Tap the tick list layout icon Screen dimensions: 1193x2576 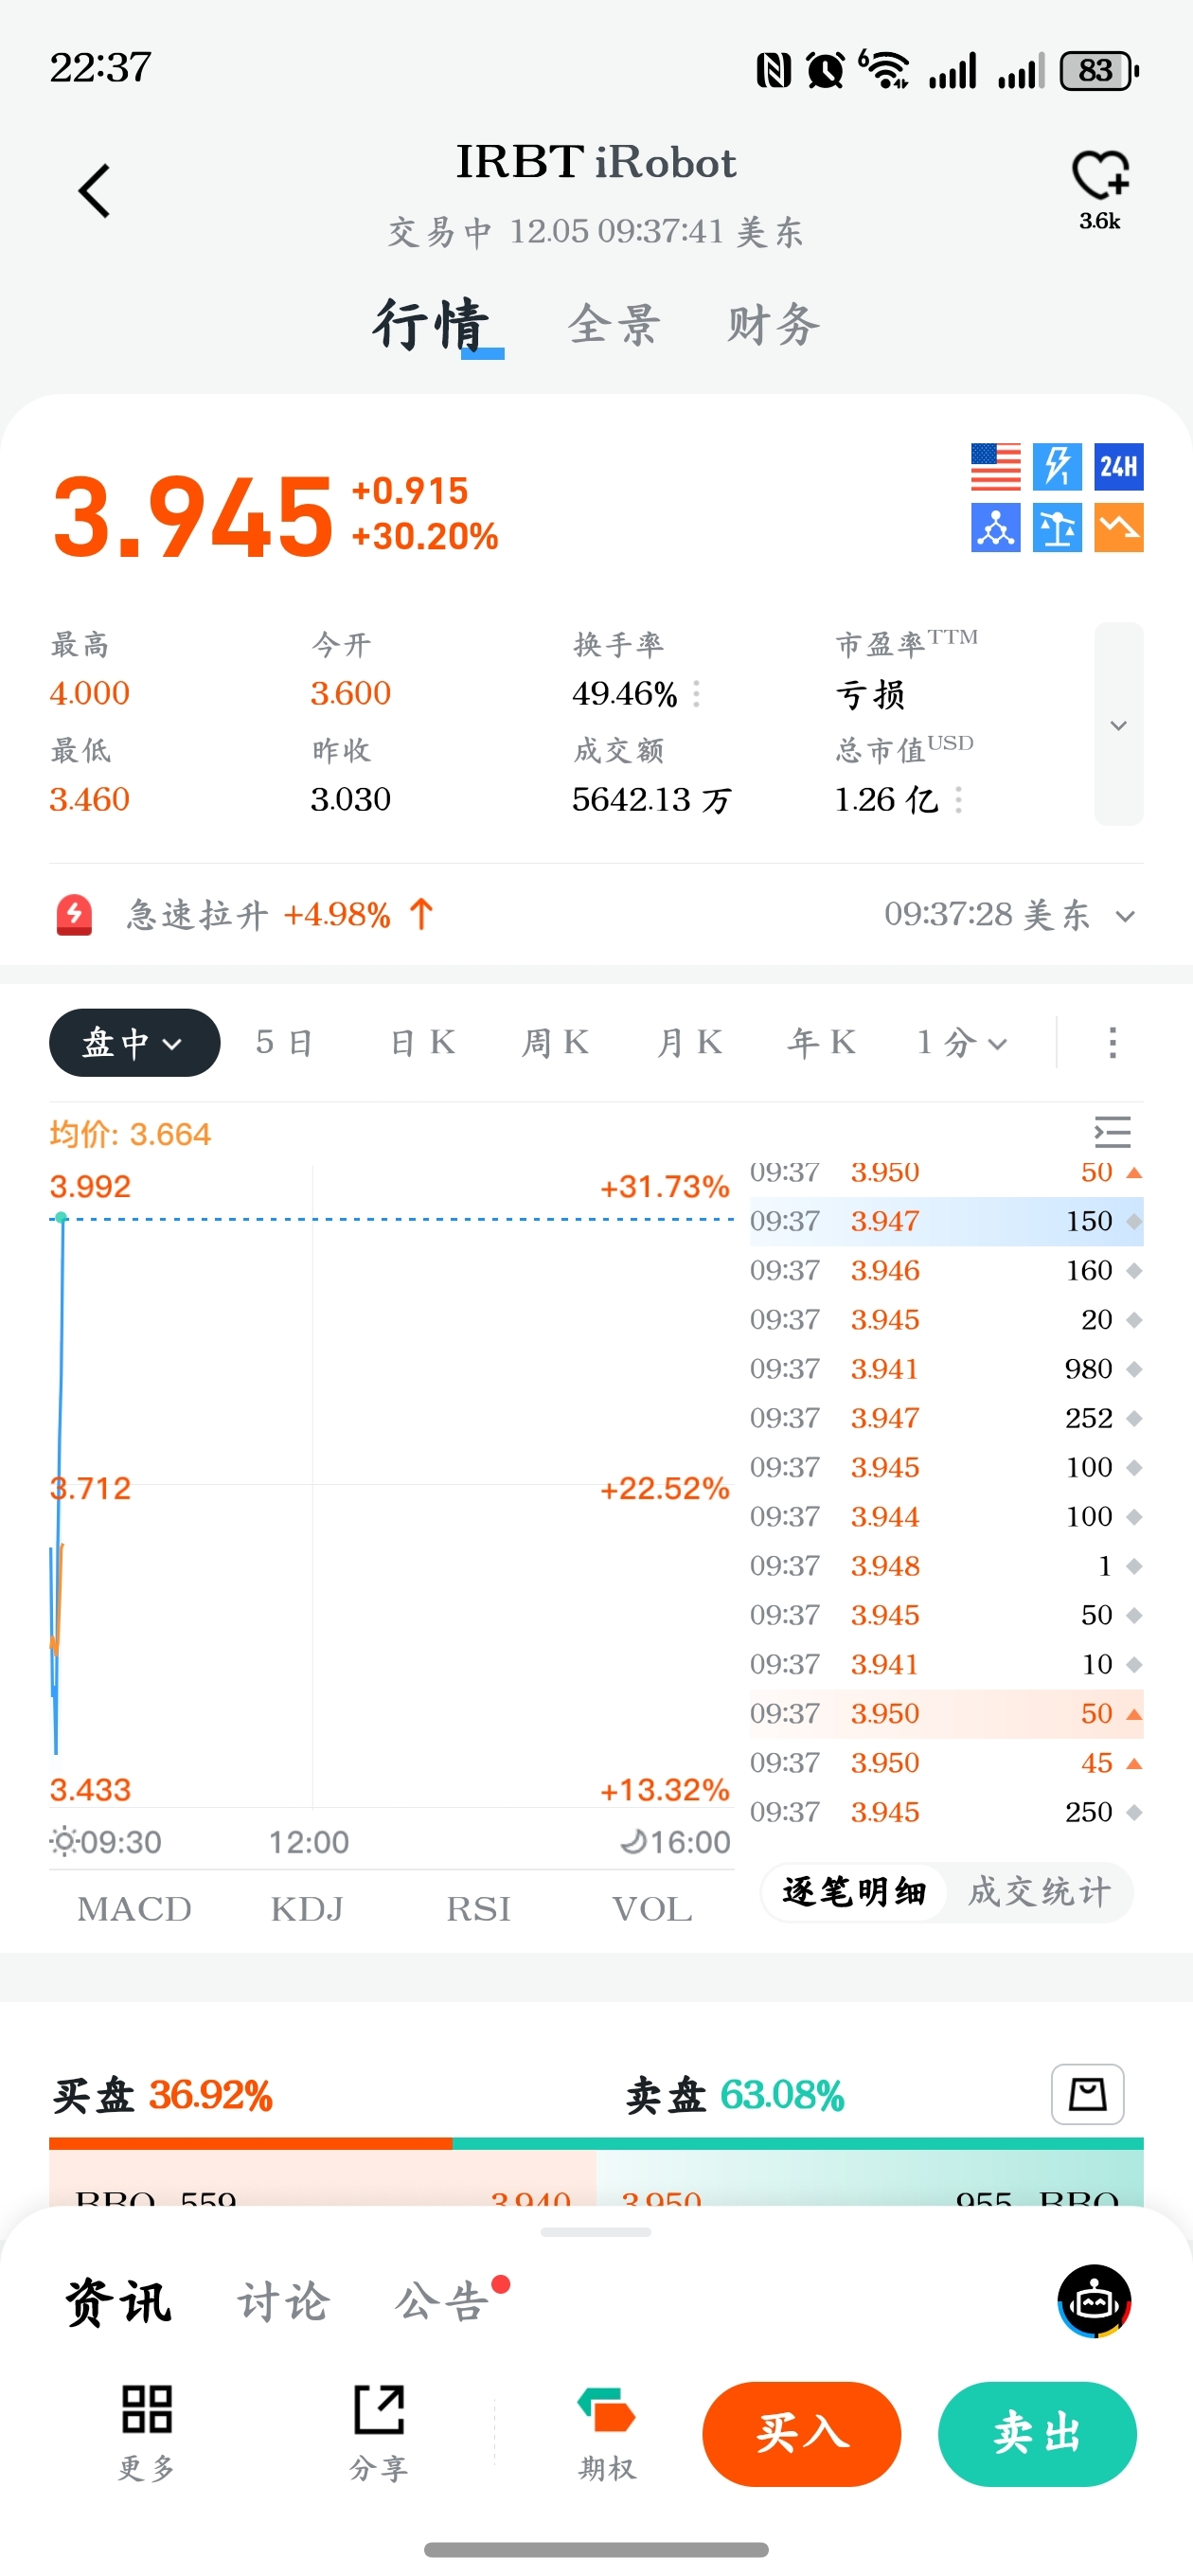point(1112,1132)
